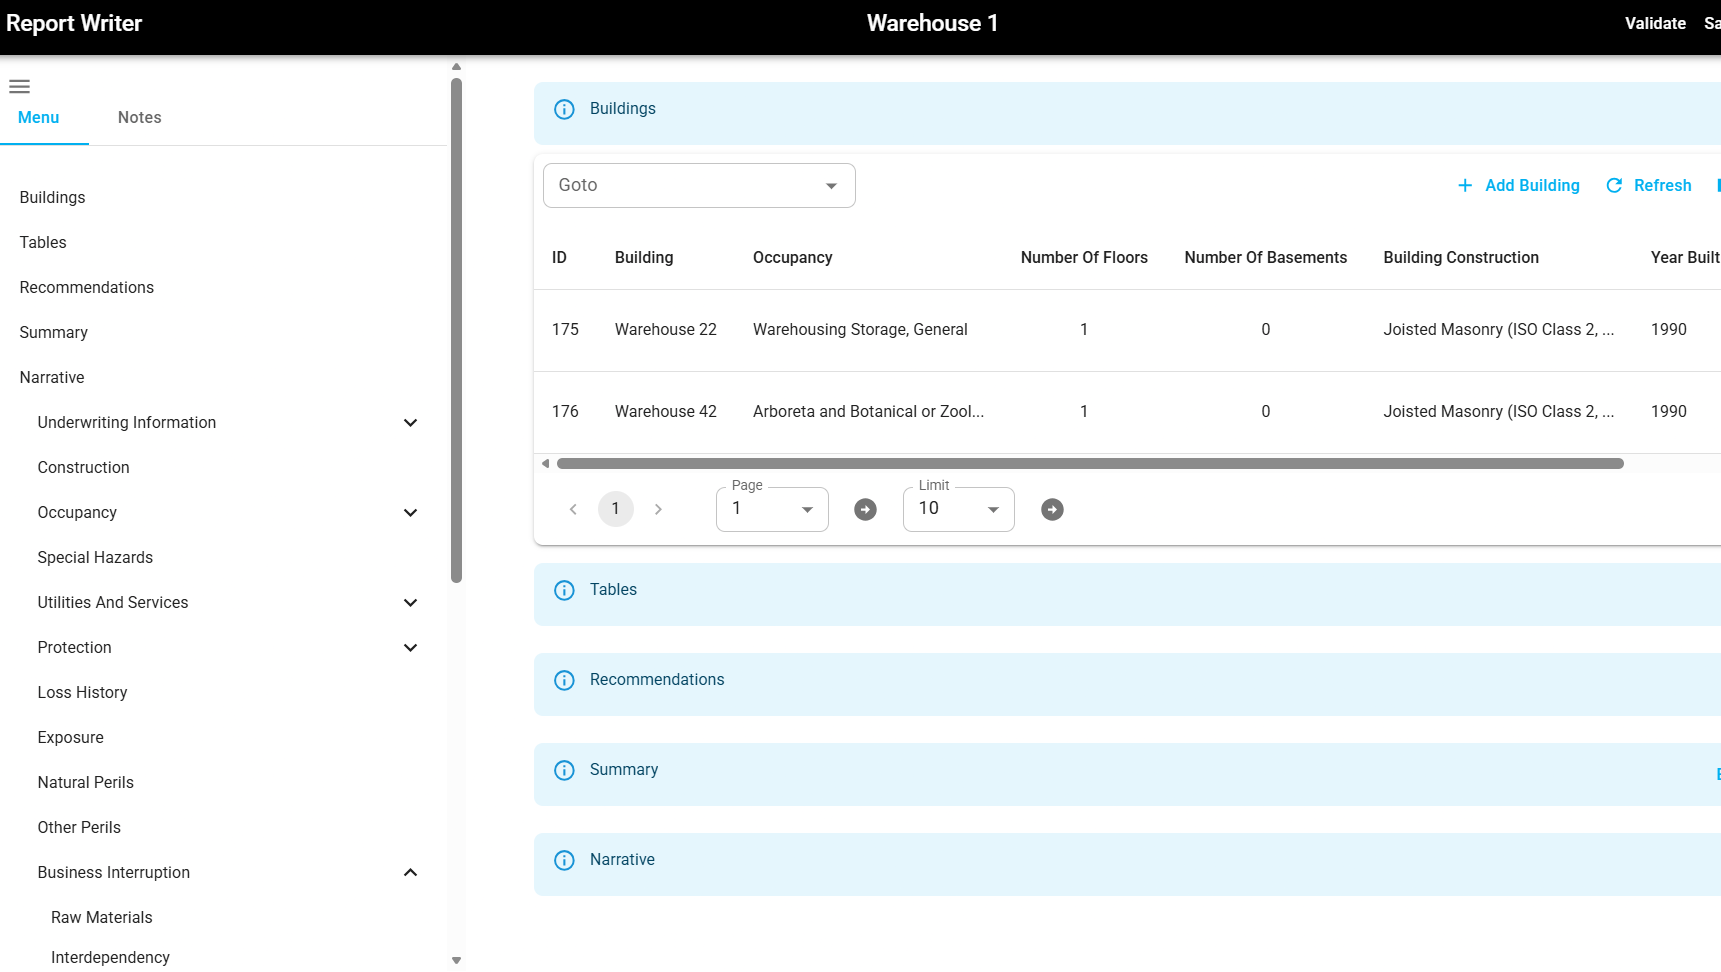Open Buildings in the sidebar menu
Image resolution: width=1721 pixels, height=972 pixels.
tap(53, 198)
